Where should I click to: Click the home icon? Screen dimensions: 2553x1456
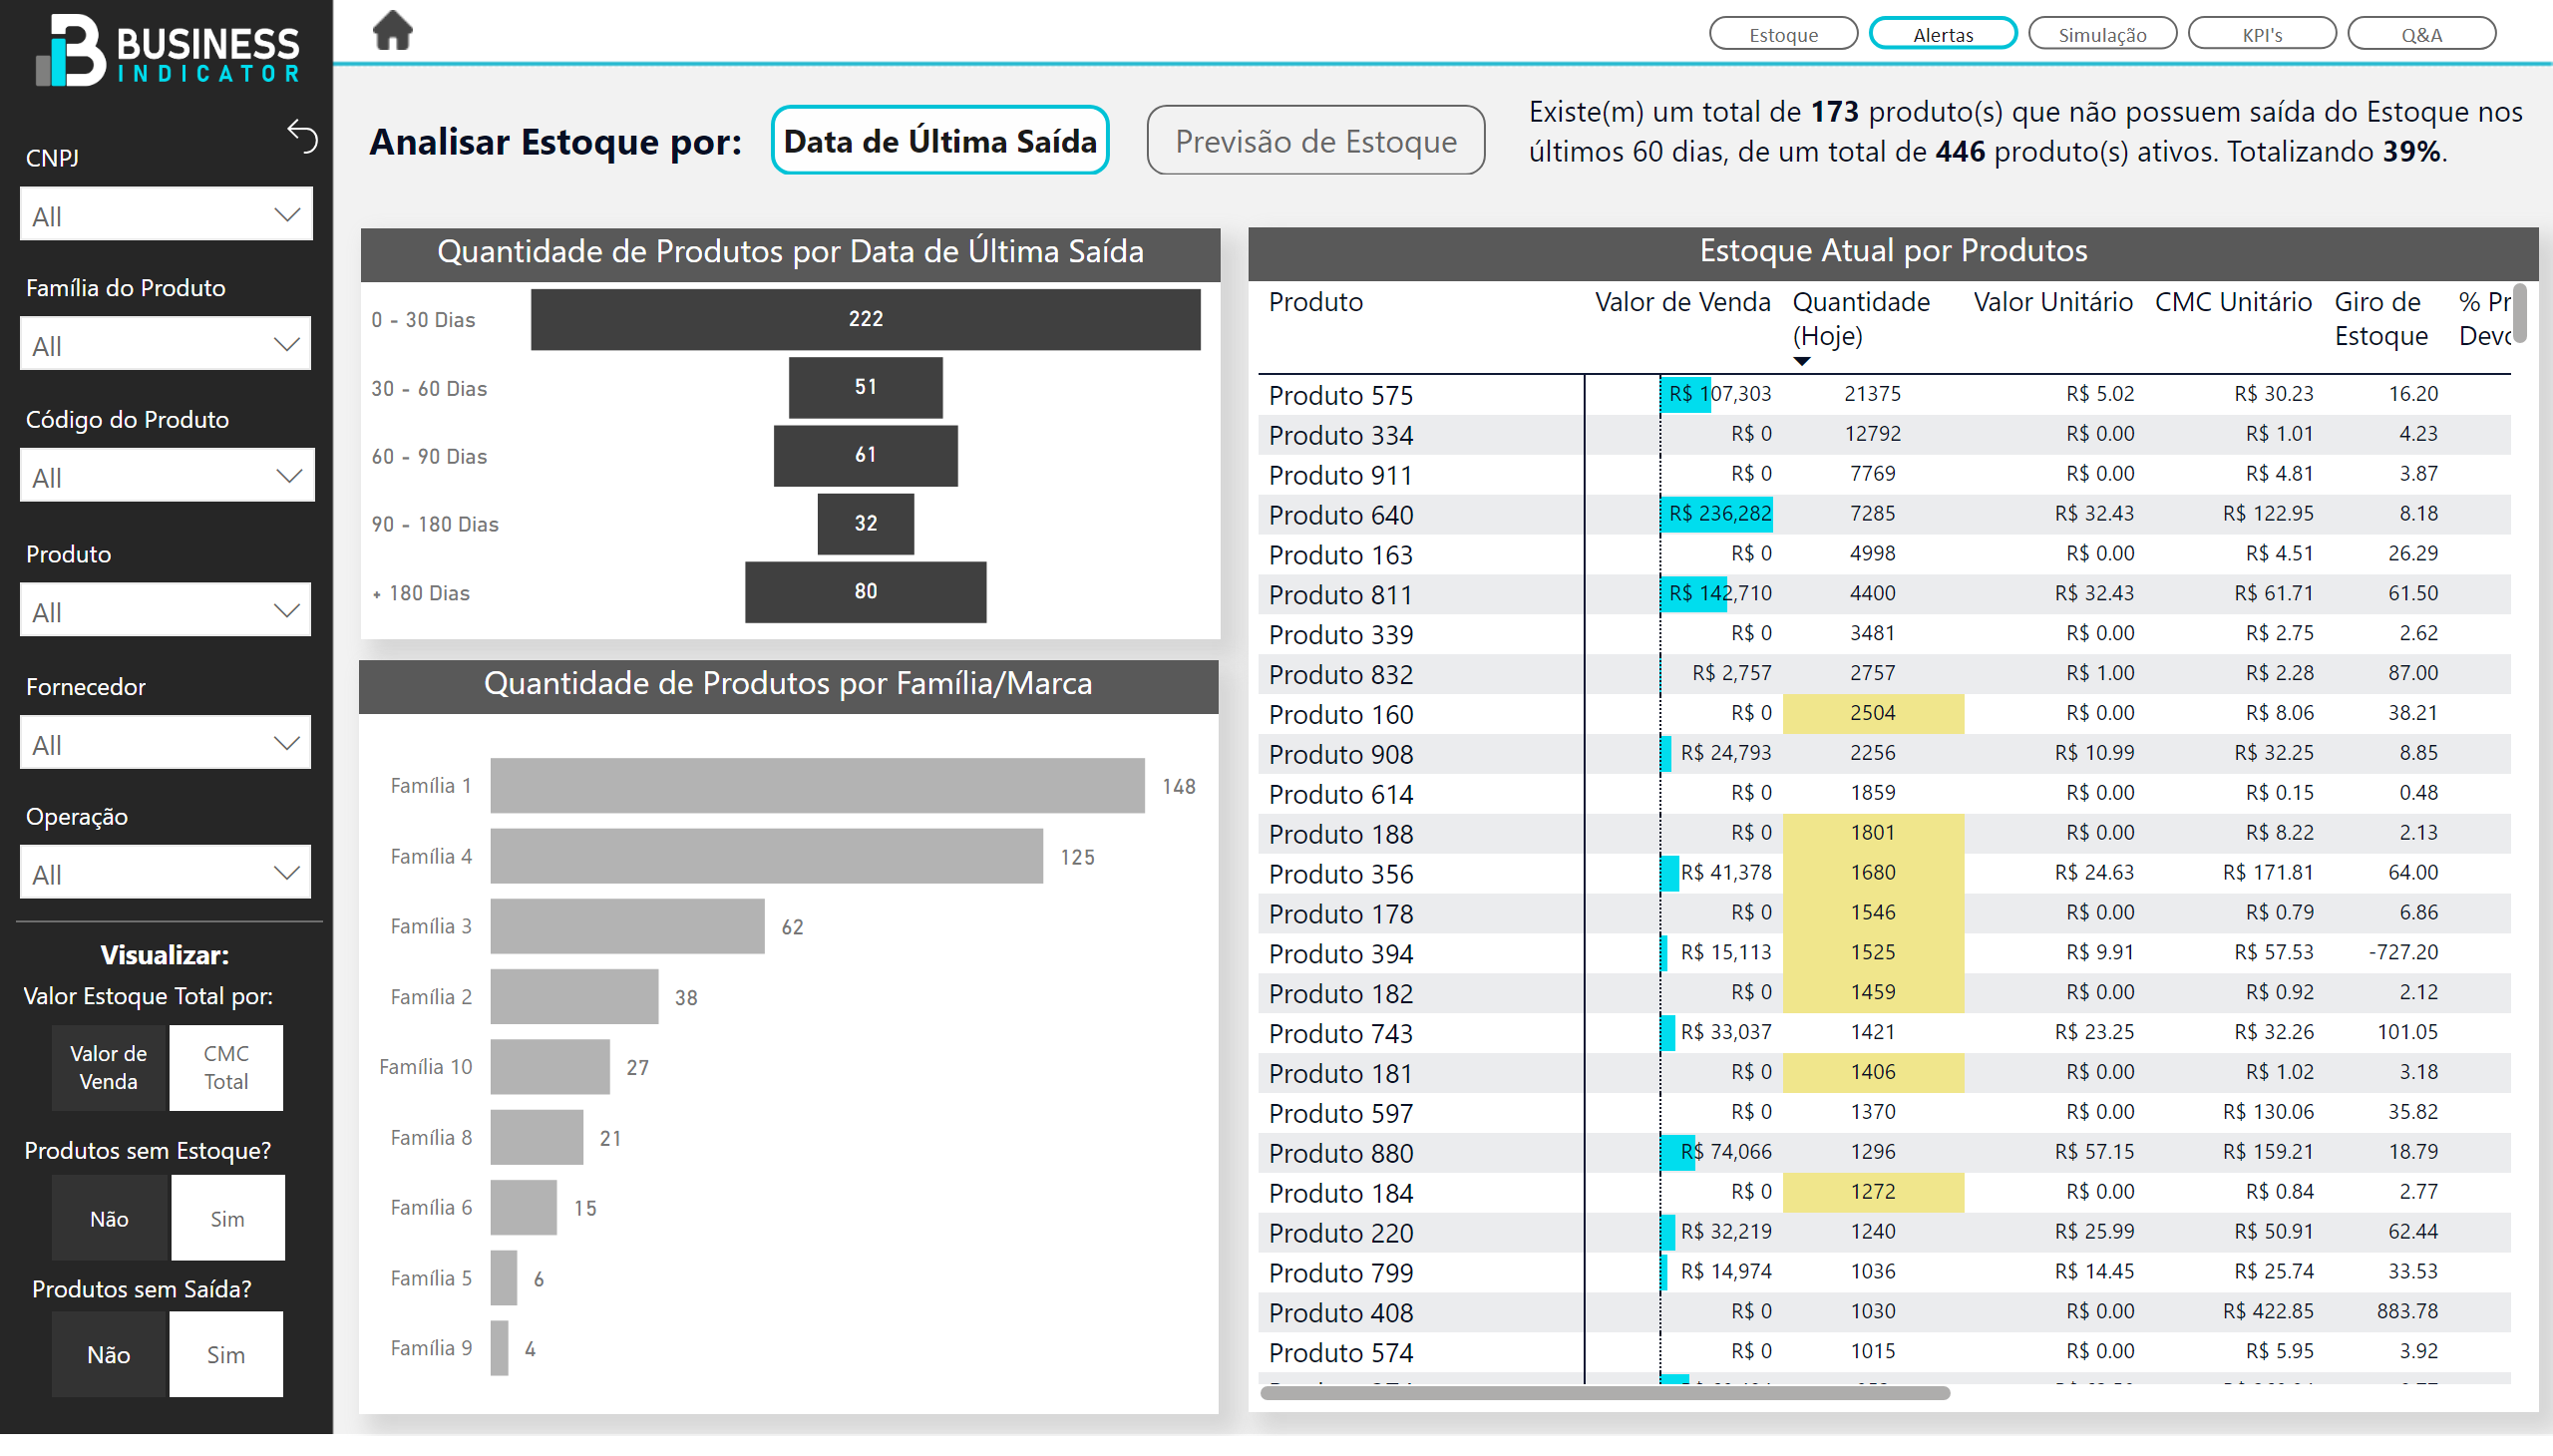pyautogui.click(x=392, y=30)
